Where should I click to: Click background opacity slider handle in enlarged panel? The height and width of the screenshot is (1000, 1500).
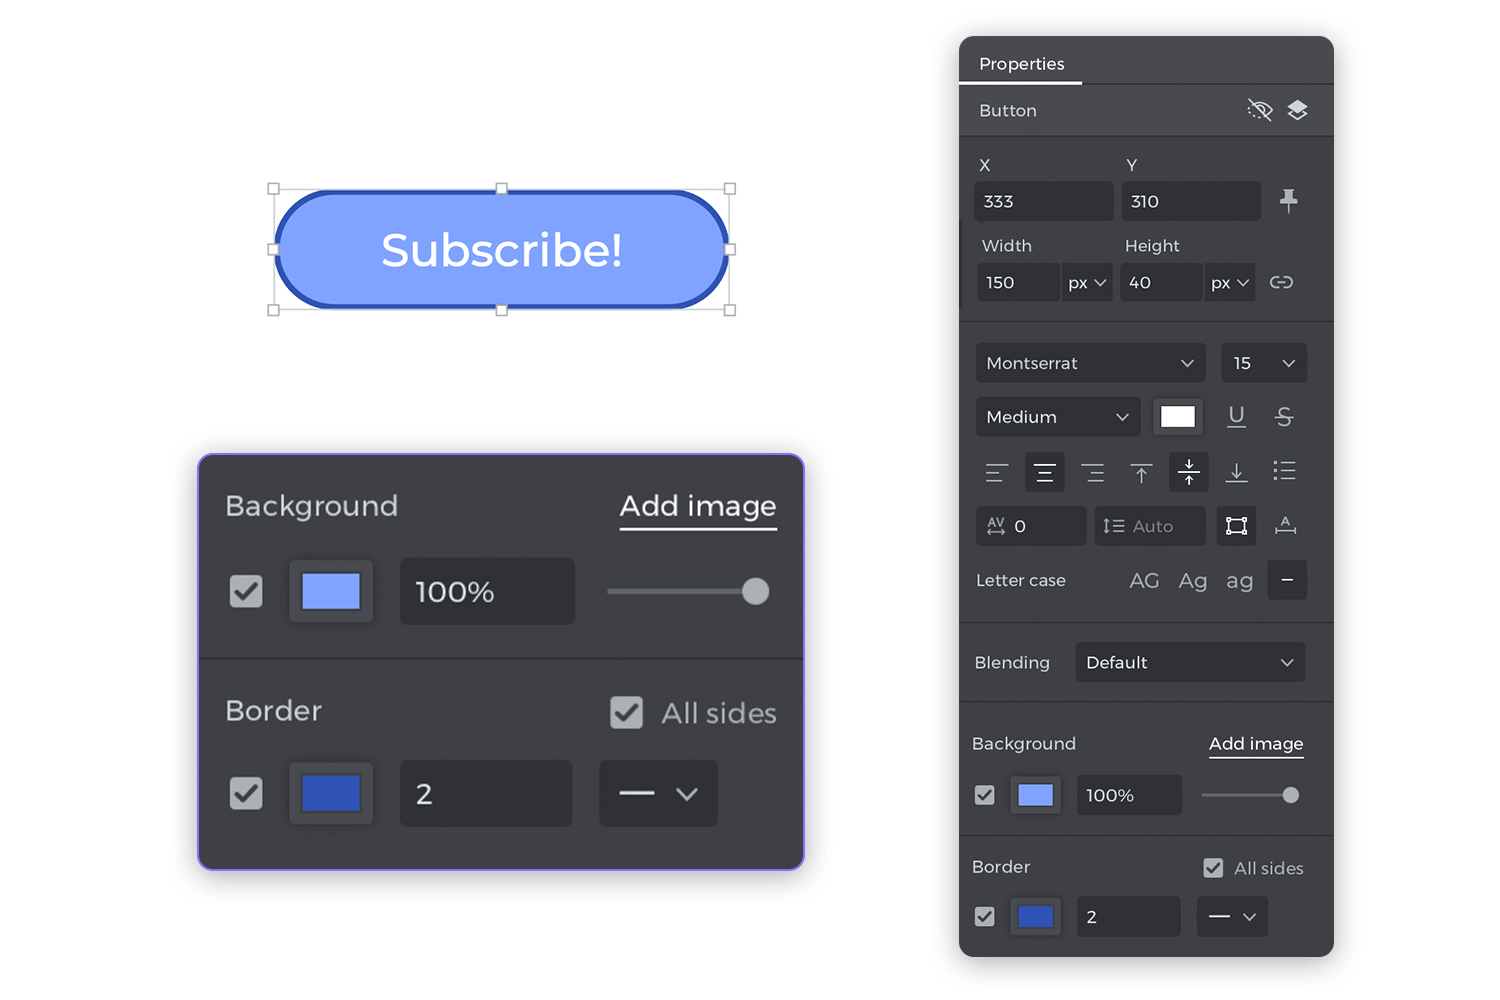tap(756, 591)
